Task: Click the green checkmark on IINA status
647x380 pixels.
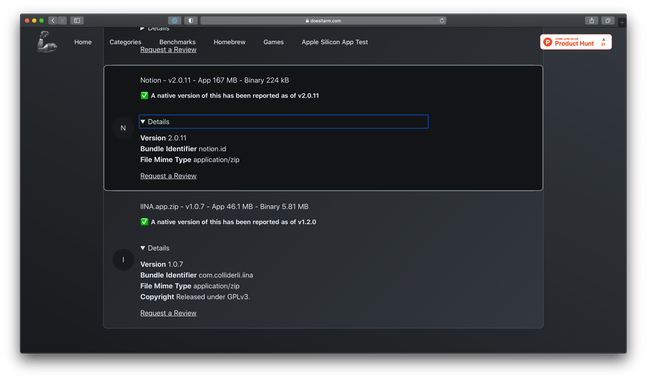Action: point(144,222)
